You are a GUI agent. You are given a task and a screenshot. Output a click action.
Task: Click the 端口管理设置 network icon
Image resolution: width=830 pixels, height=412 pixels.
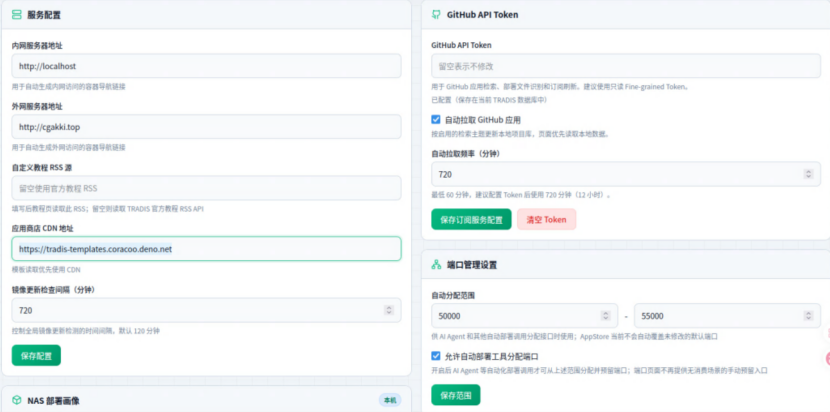click(x=436, y=265)
